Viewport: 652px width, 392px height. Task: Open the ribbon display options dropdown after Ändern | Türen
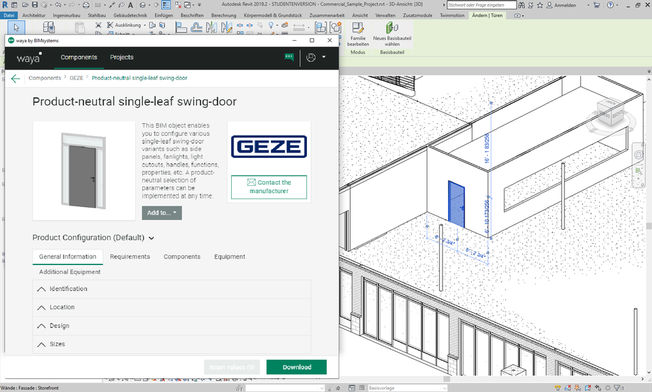(518, 15)
